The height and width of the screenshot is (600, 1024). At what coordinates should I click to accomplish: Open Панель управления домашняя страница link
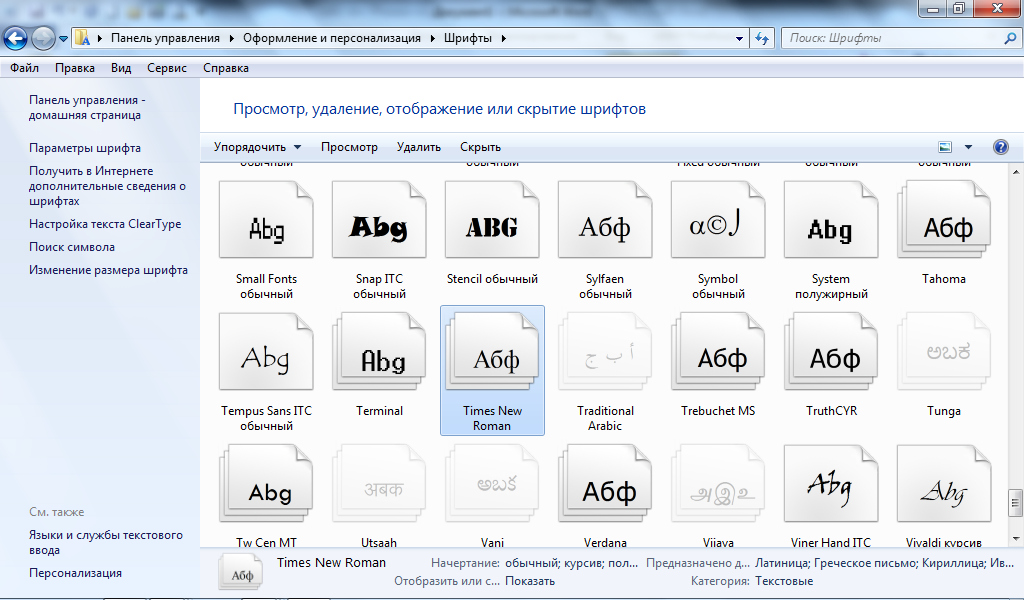(87, 108)
